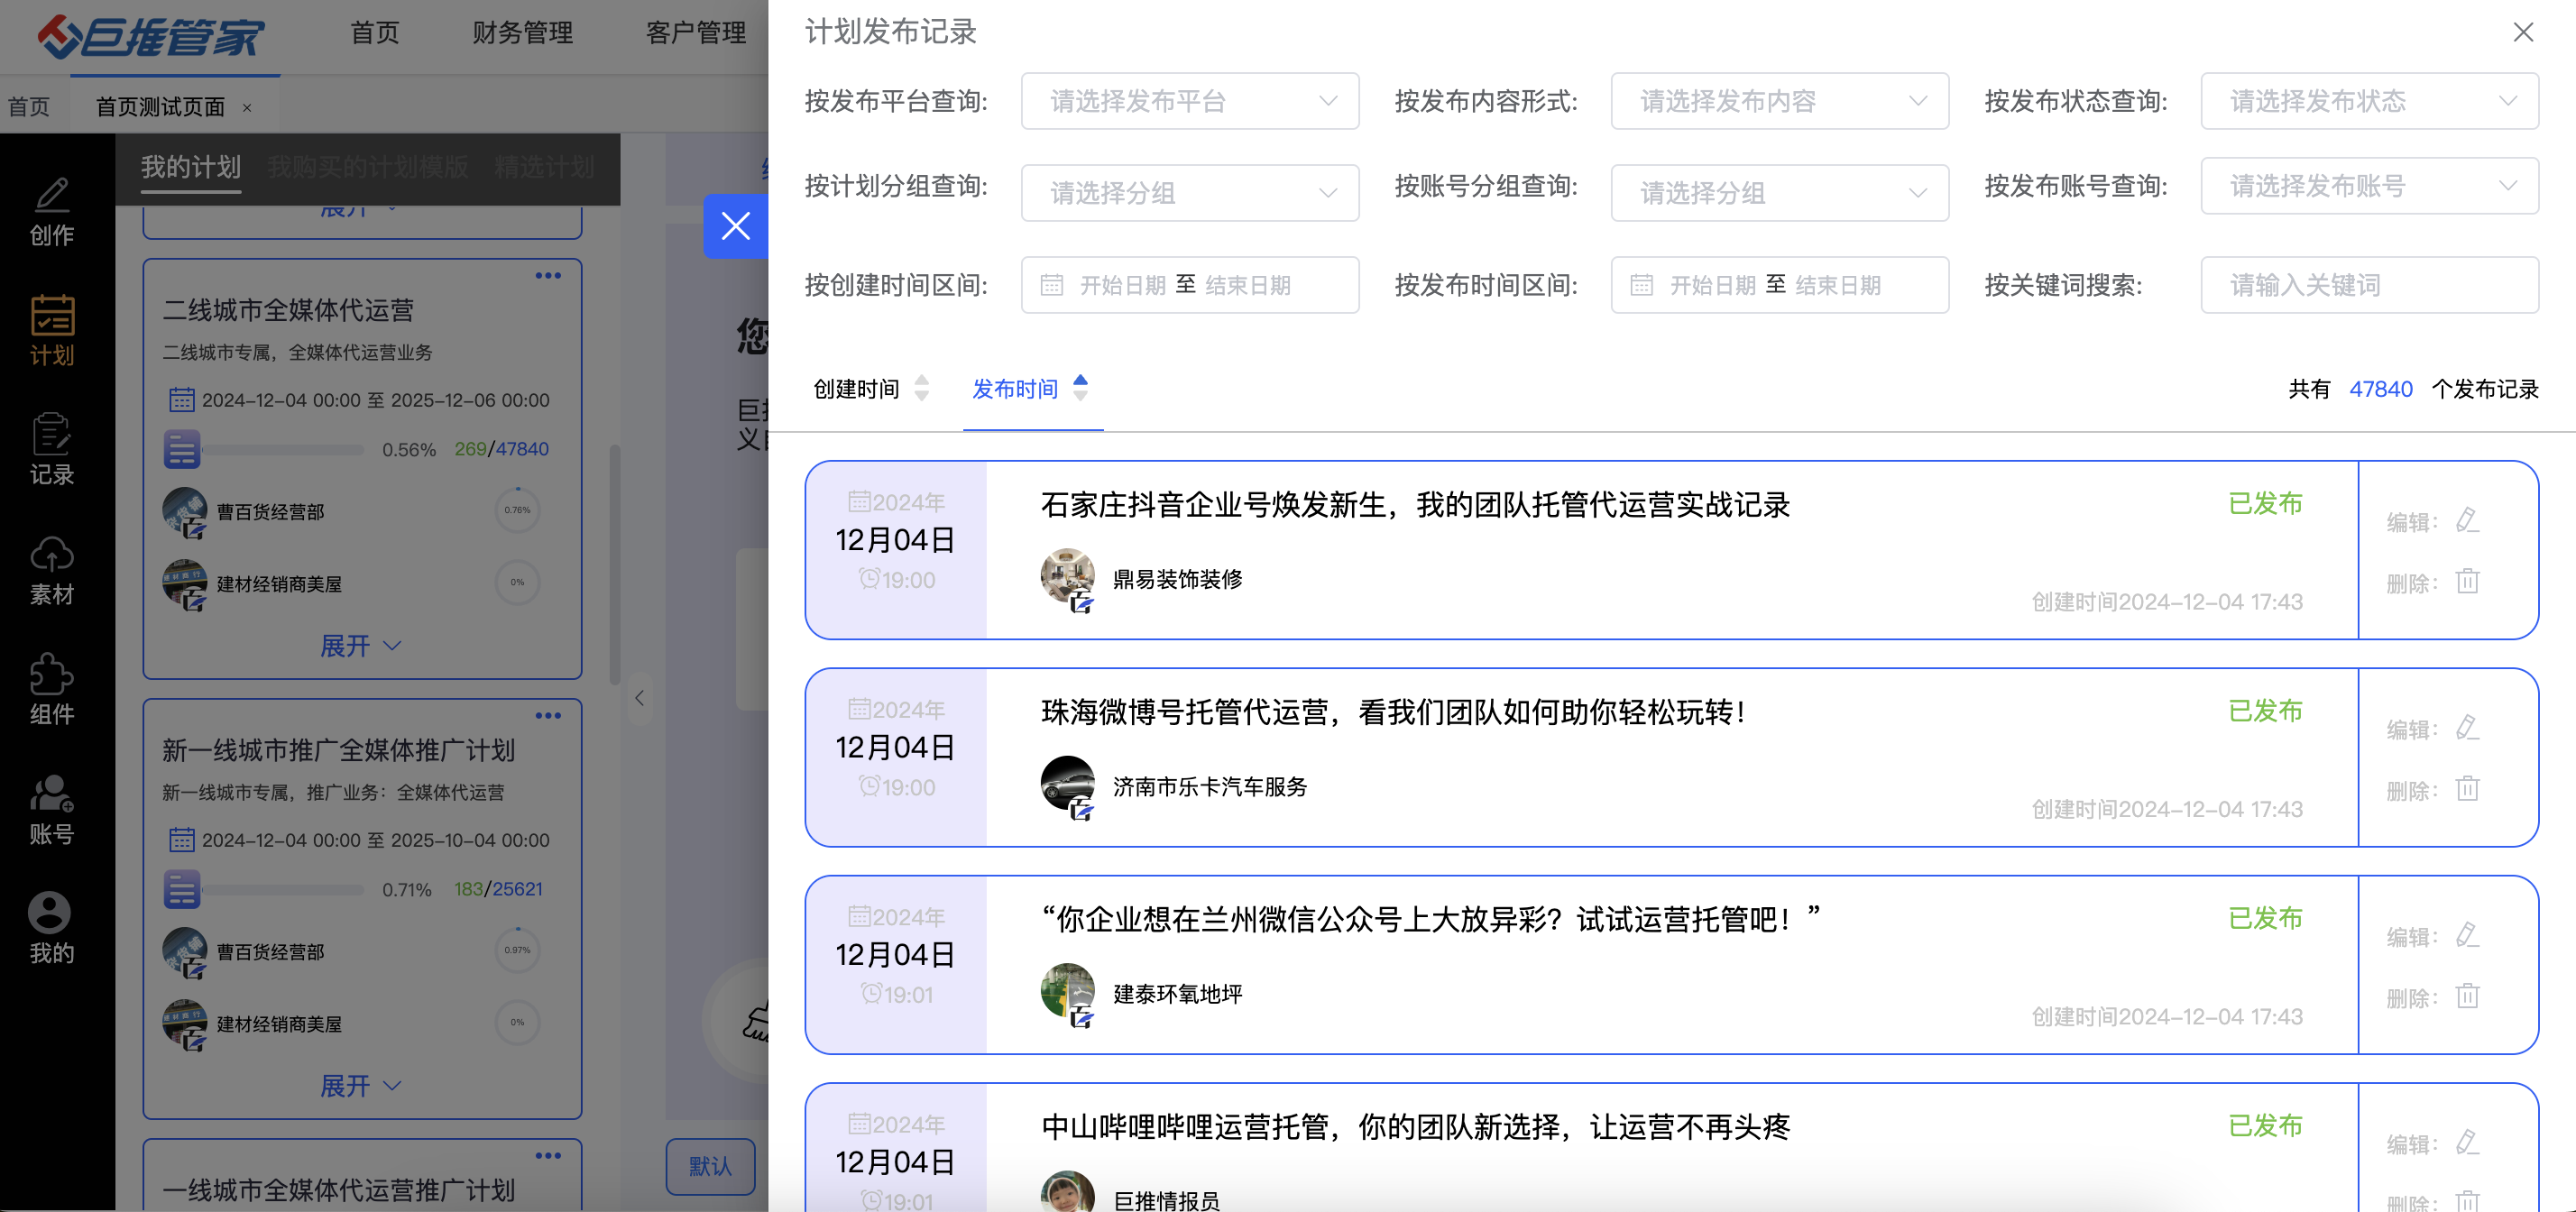Collapse side panel with left chevron handle

(x=640, y=698)
